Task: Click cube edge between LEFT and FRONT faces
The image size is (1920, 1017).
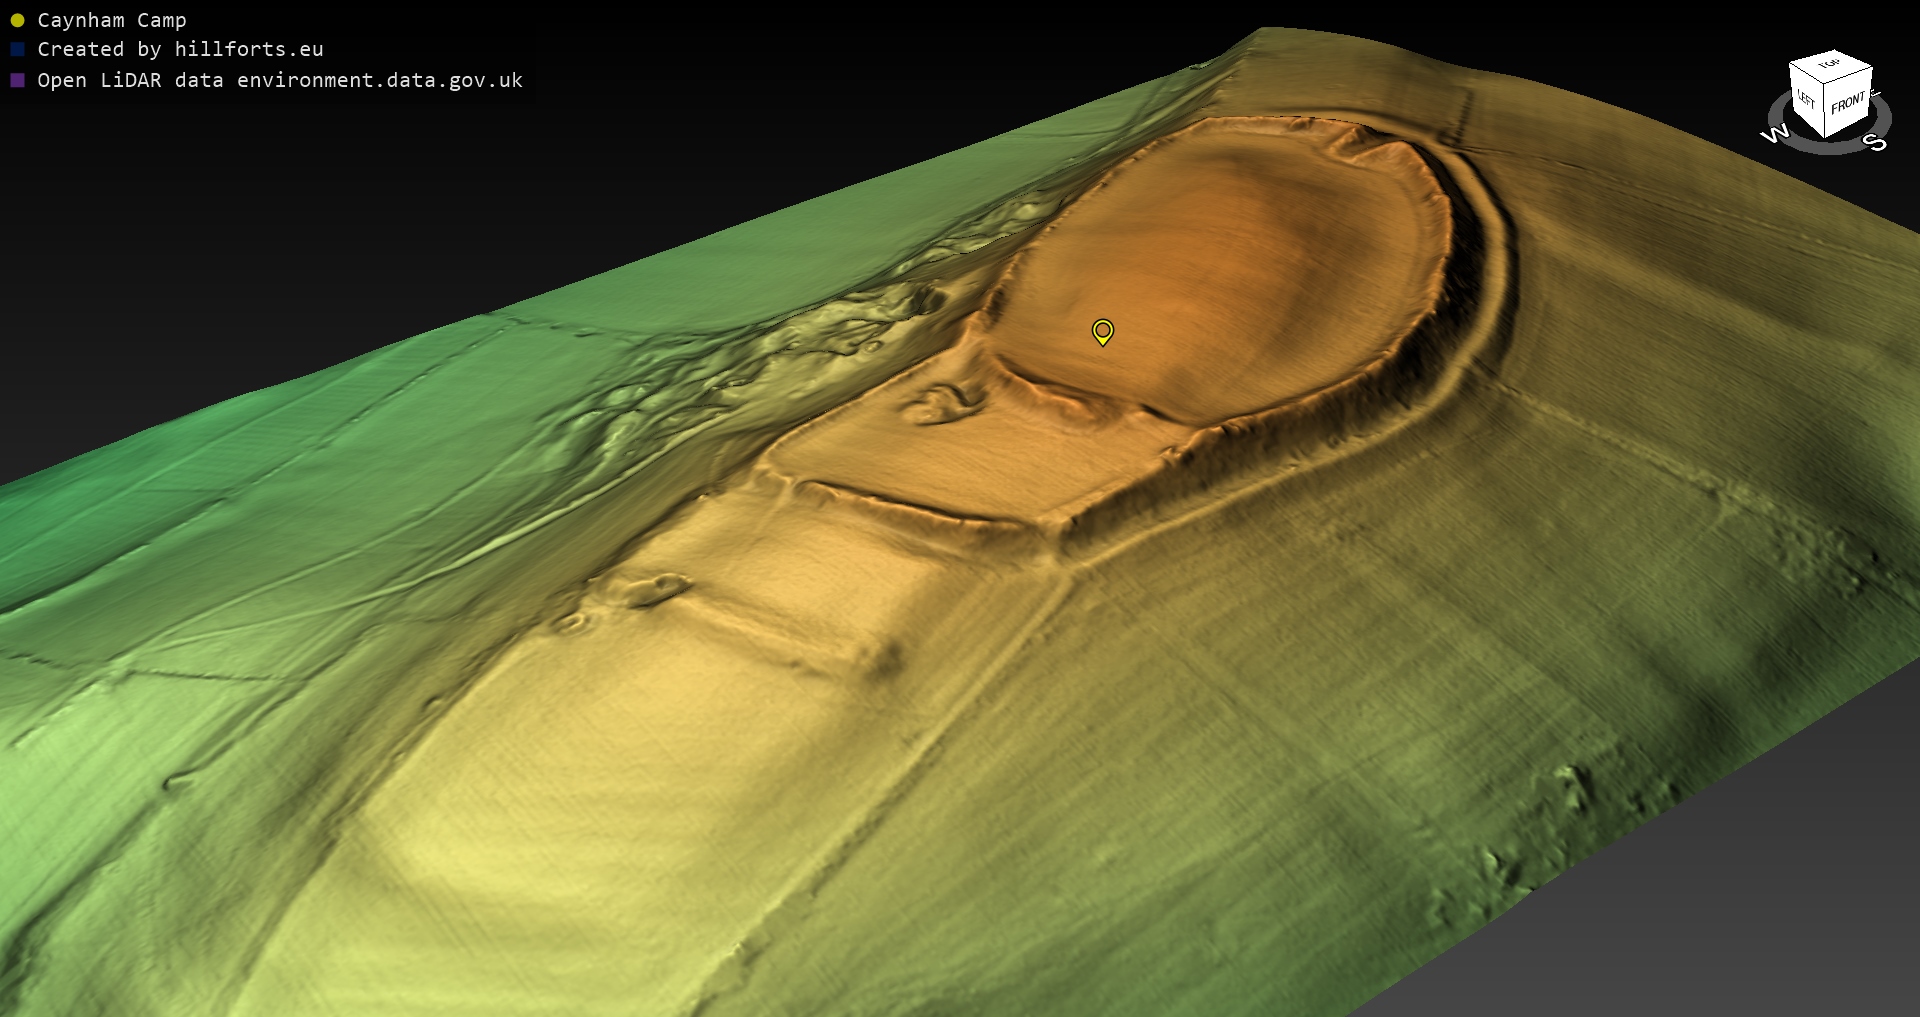Action: (1824, 111)
